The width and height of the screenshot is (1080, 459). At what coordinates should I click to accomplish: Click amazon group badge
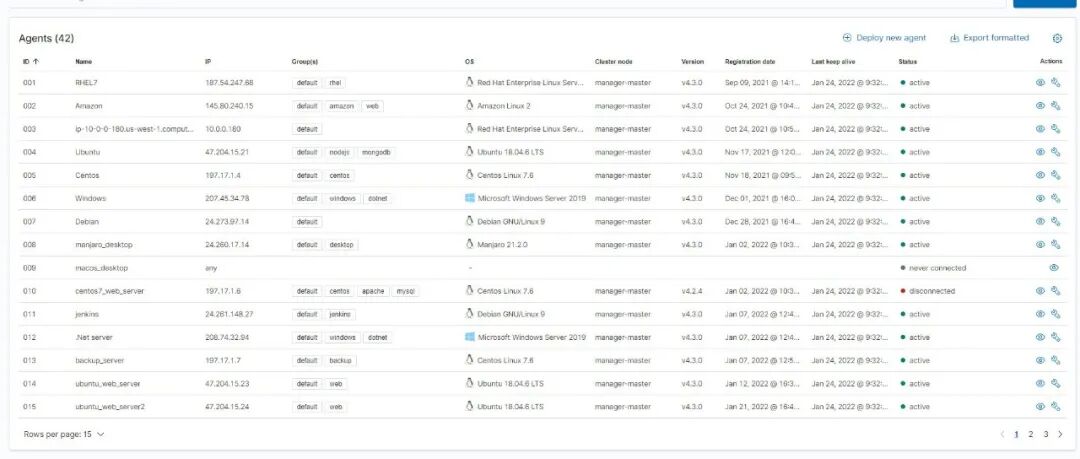click(x=341, y=106)
